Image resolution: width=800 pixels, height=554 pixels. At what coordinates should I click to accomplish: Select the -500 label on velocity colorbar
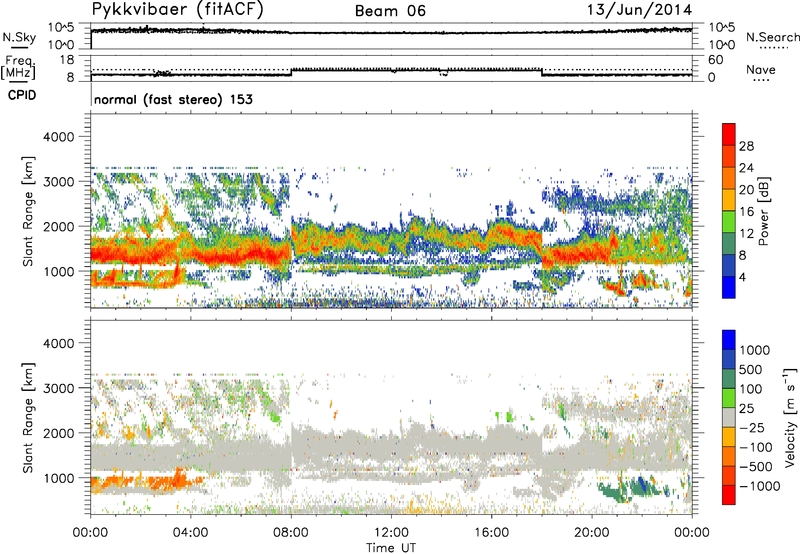coord(755,467)
